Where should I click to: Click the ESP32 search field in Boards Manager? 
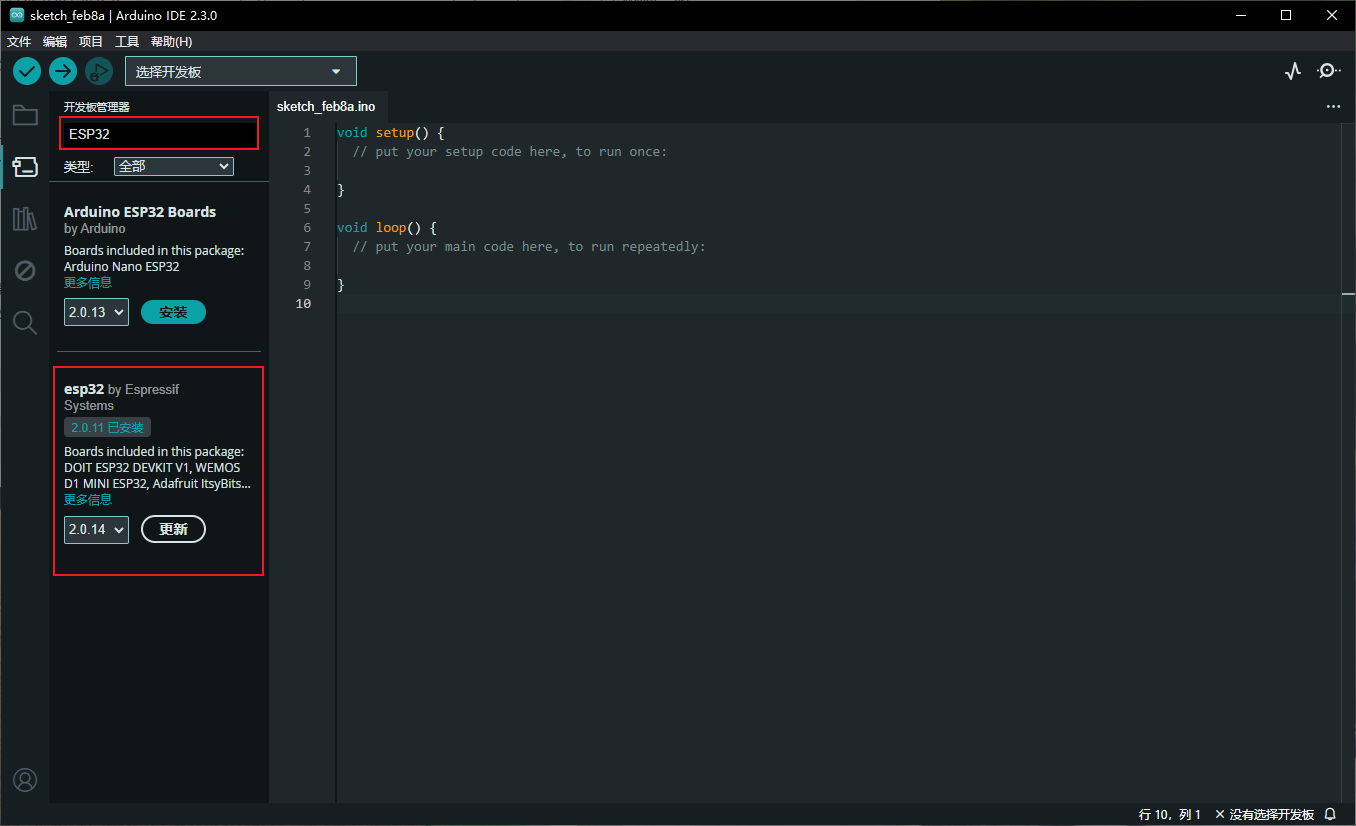pos(159,133)
